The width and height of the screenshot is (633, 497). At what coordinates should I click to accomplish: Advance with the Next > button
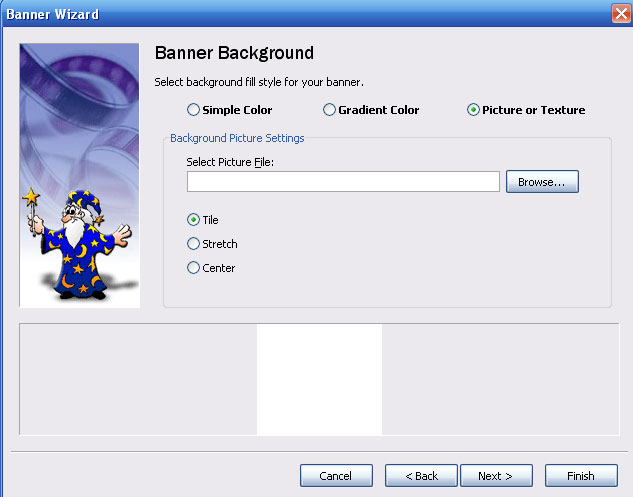(x=496, y=476)
